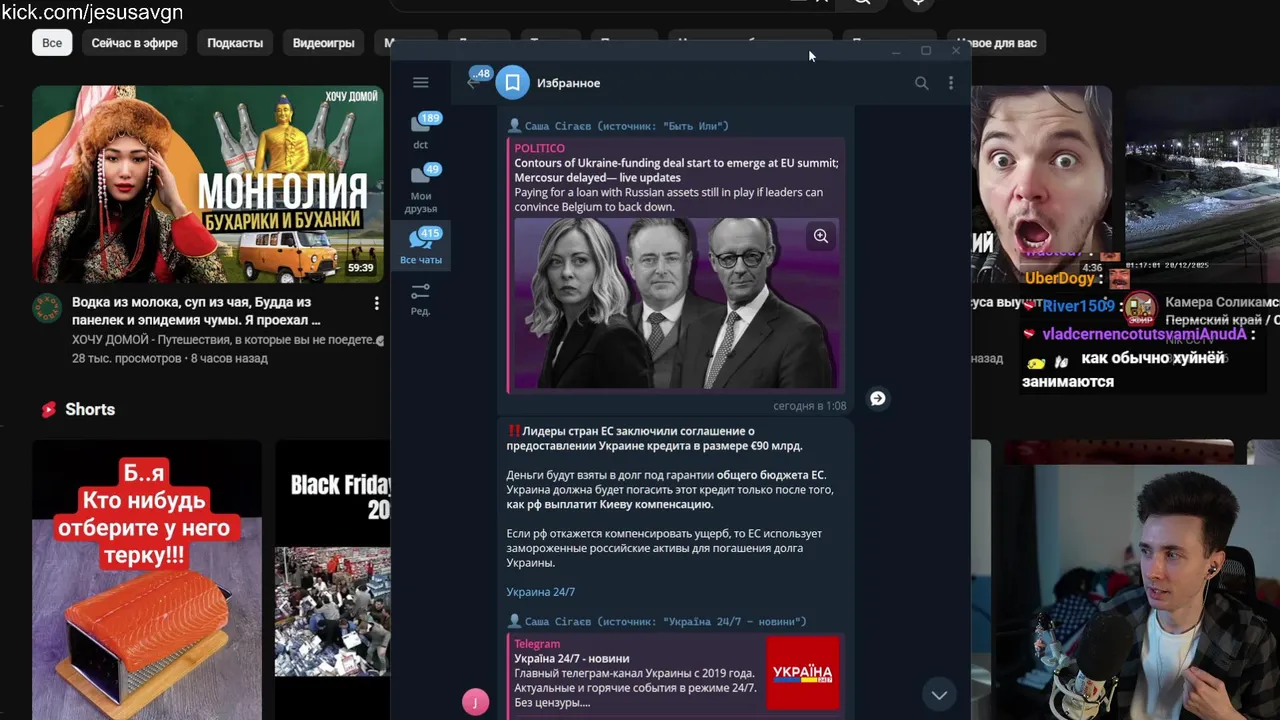This screenshot has height=720, width=1280.
Task: Open the ХОЧУ ДОМОЙ channel avatar
Action: [47, 309]
